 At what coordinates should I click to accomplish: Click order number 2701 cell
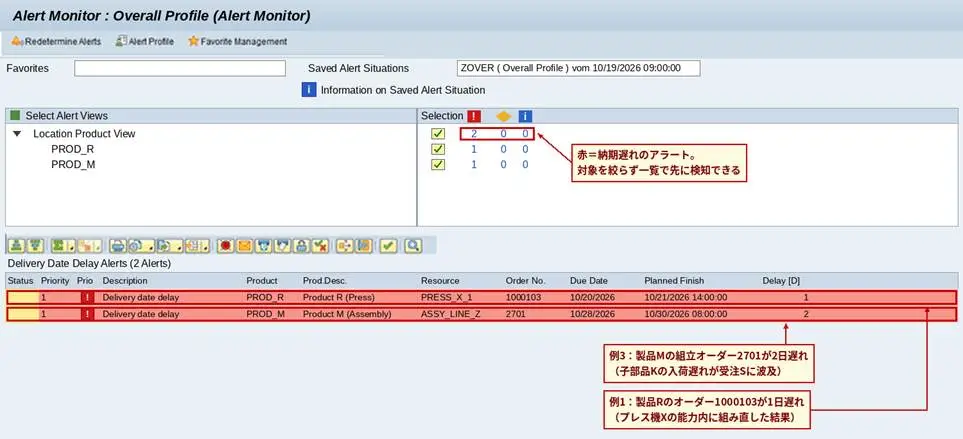[516, 314]
